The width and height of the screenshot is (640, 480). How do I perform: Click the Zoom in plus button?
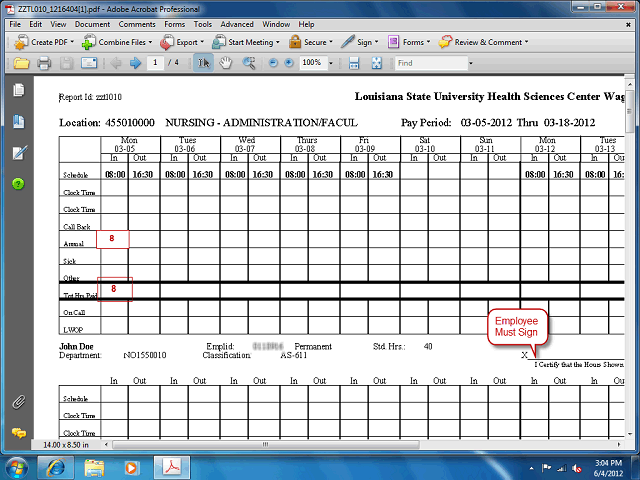(x=289, y=63)
